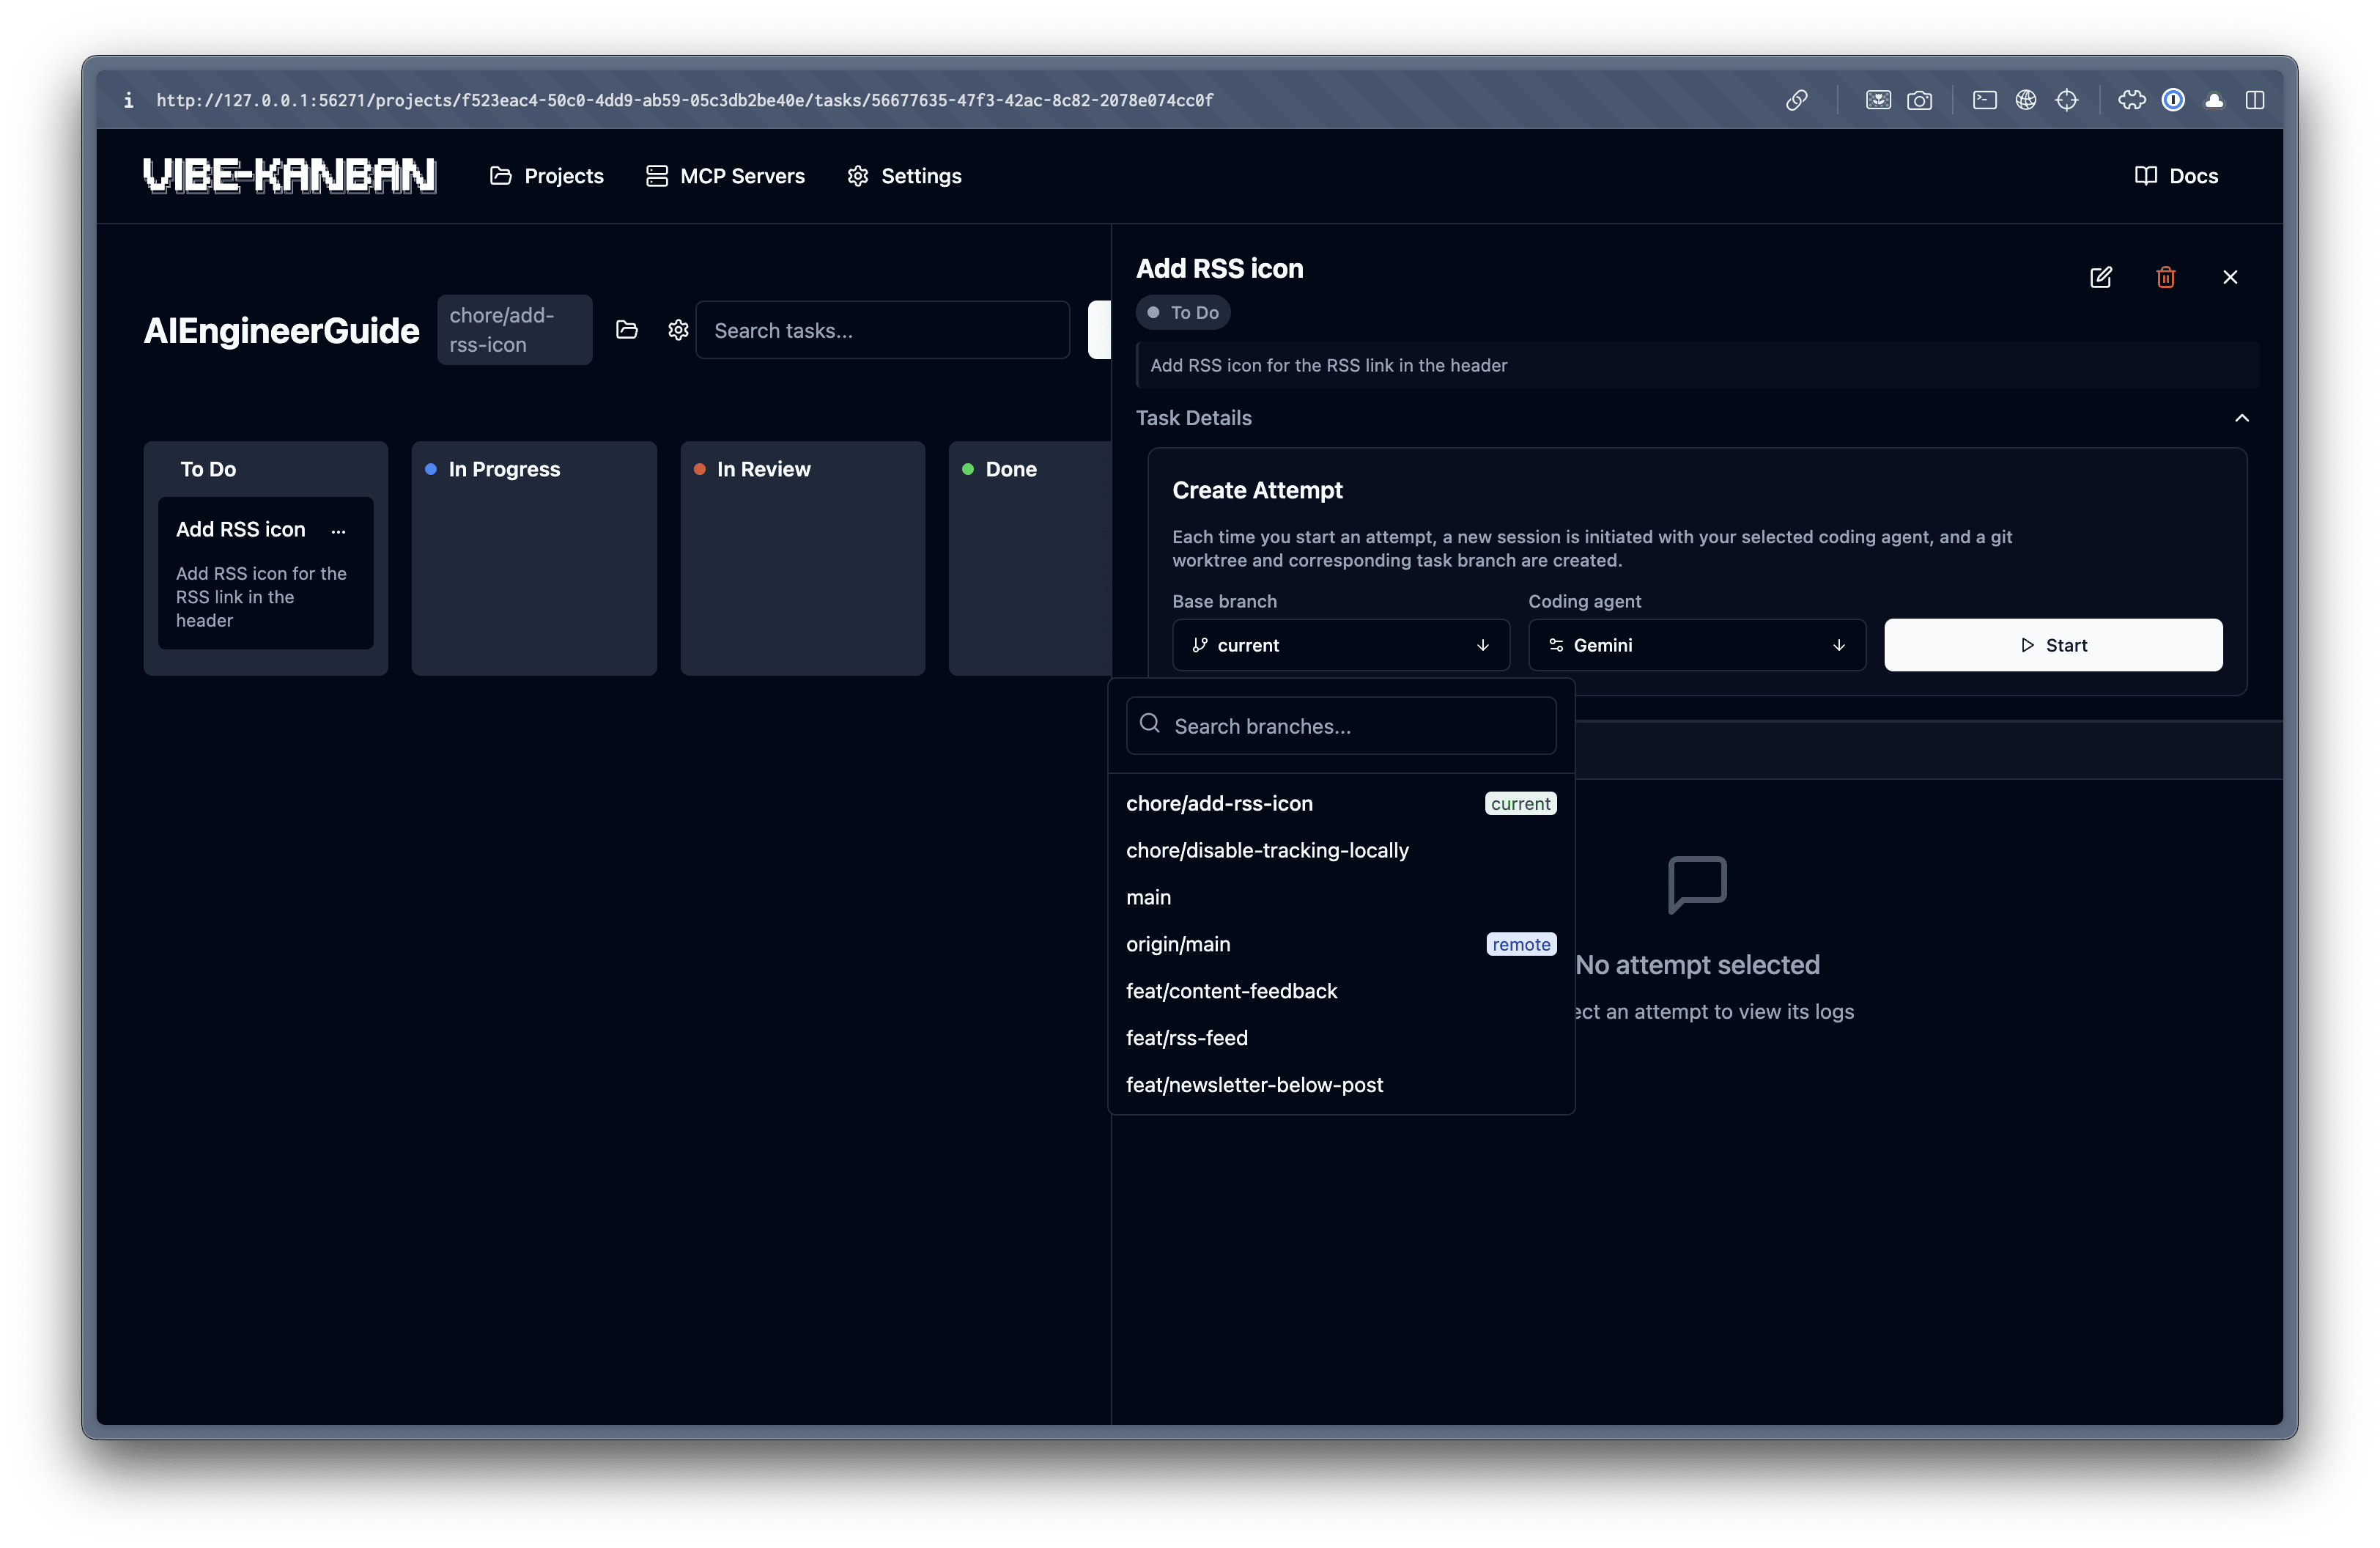Click the No attempt selected text
The height and width of the screenshot is (1548, 2380).
(x=1696, y=965)
